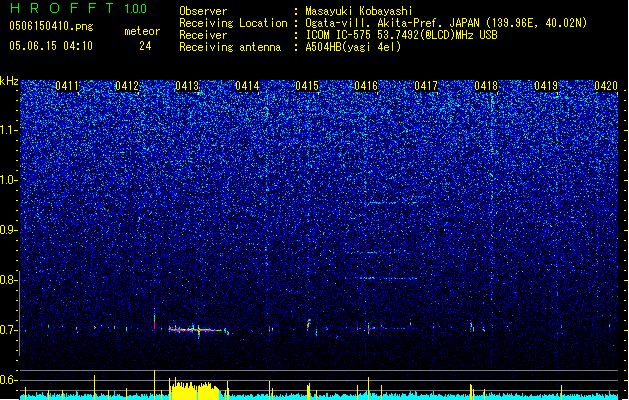Click the 0414 time marker

(x=247, y=86)
